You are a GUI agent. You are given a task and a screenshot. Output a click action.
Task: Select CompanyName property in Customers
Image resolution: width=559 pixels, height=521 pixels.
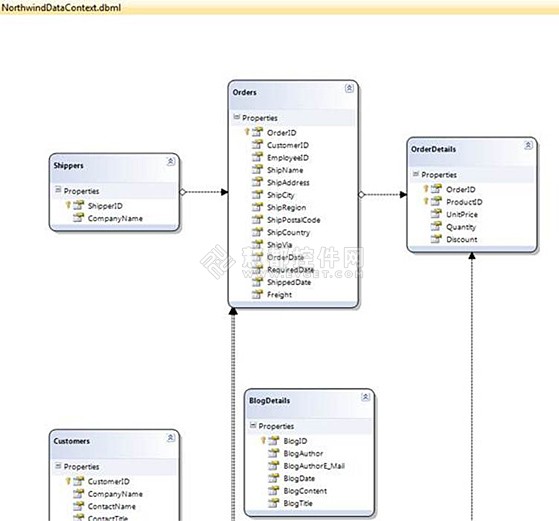pyautogui.click(x=115, y=494)
